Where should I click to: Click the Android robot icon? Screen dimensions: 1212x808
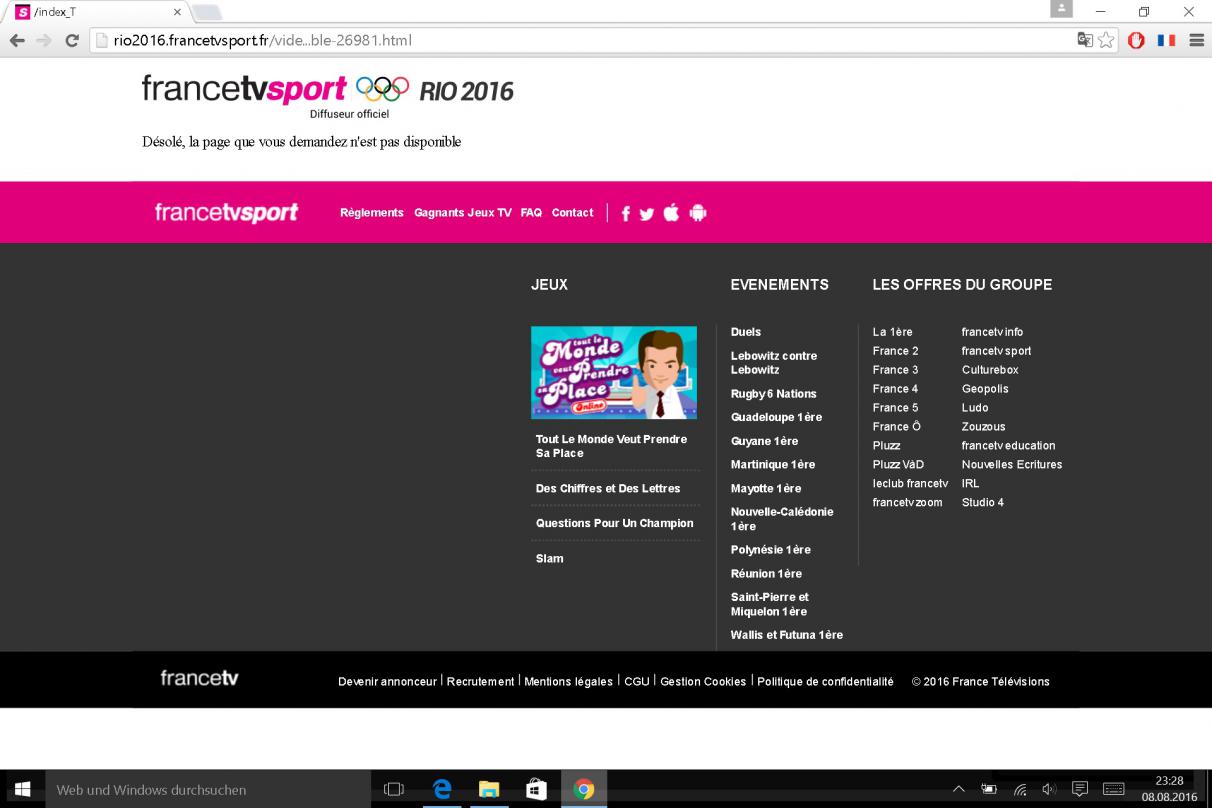(x=698, y=212)
